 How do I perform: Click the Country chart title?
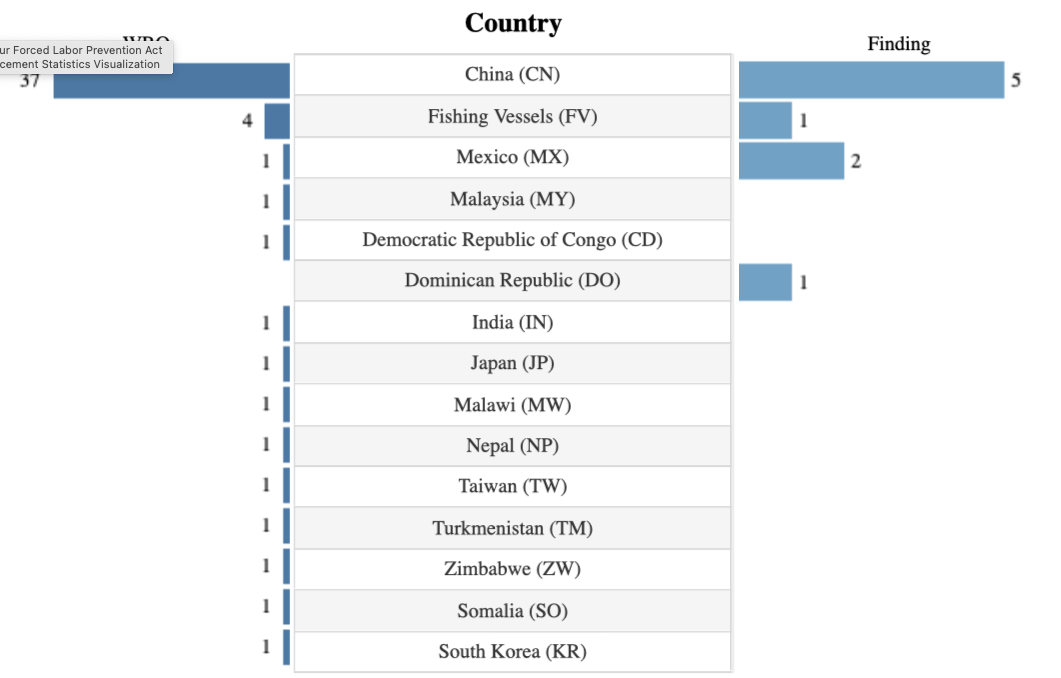tap(513, 23)
